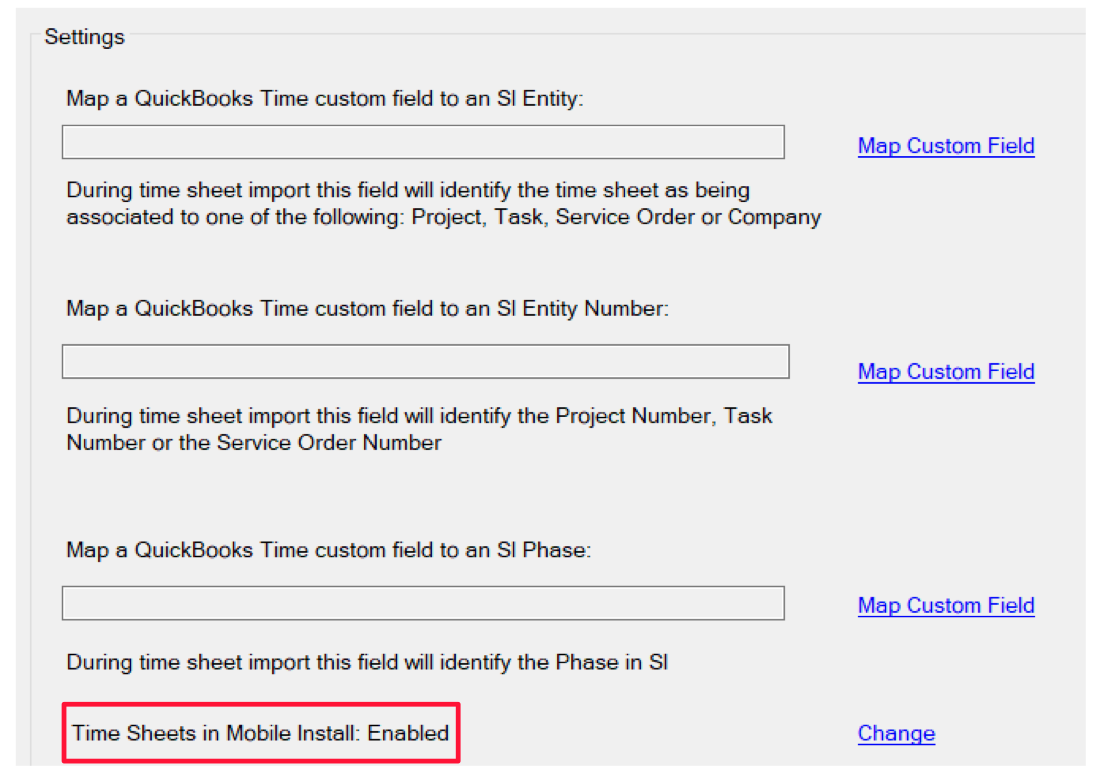Select the Time Sheets in Mobile Install status text
Image resolution: width=1102 pixels, height=780 pixels.
(x=260, y=733)
